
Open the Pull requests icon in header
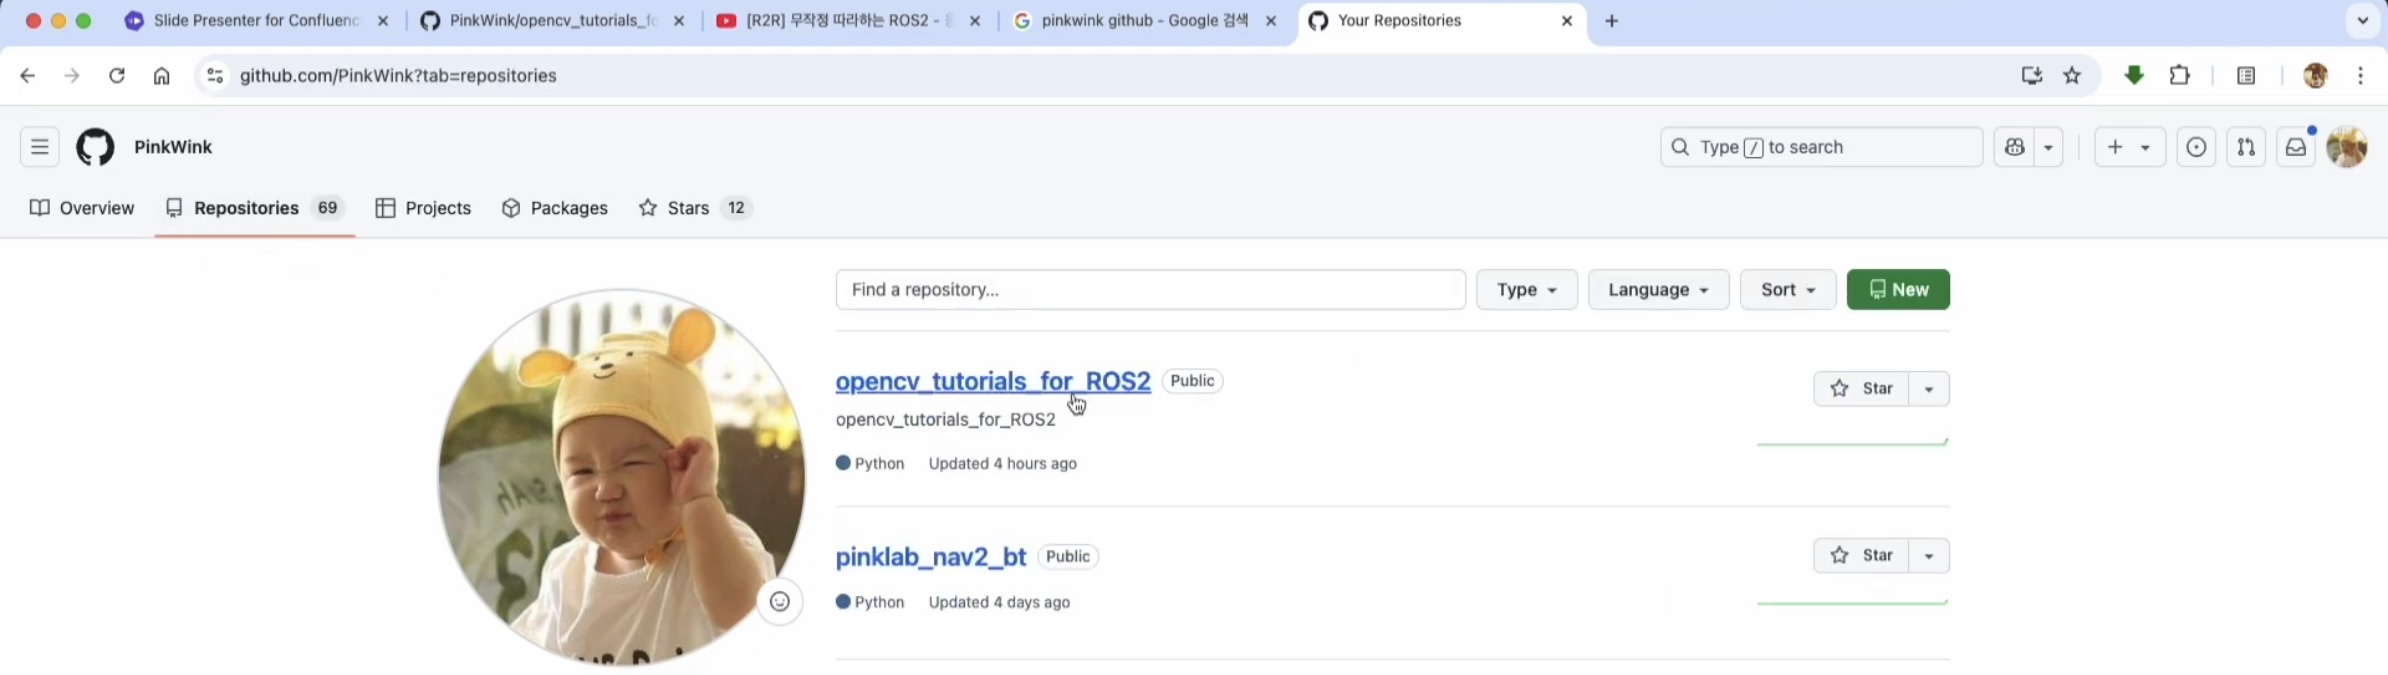pos(2246,147)
